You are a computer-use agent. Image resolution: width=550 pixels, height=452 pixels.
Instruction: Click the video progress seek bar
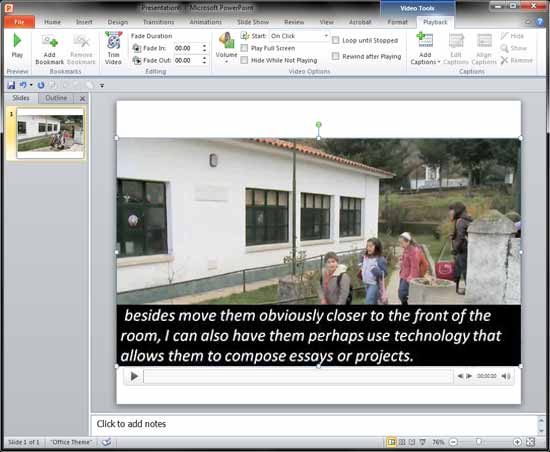pyautogui.click(x=297, y=376)
